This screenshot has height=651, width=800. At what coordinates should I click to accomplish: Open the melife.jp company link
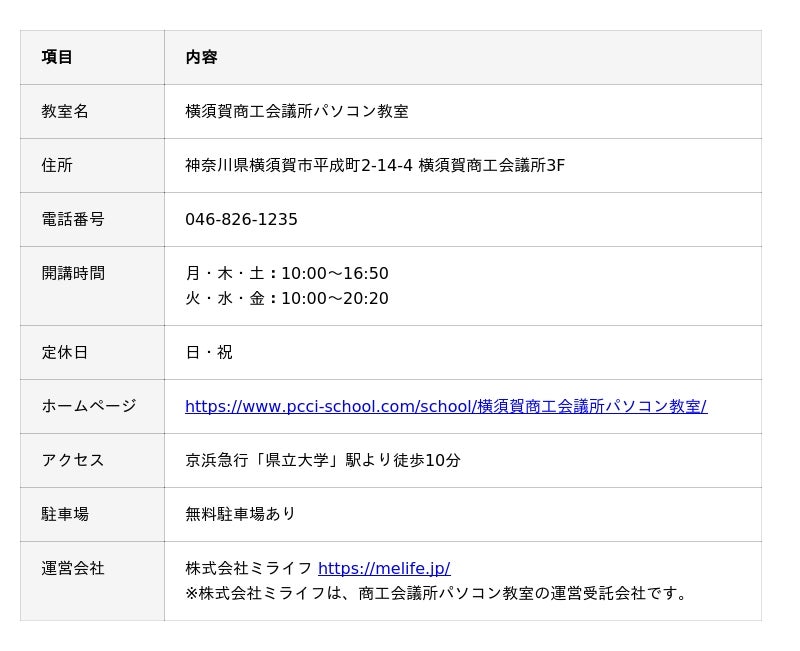383,568
